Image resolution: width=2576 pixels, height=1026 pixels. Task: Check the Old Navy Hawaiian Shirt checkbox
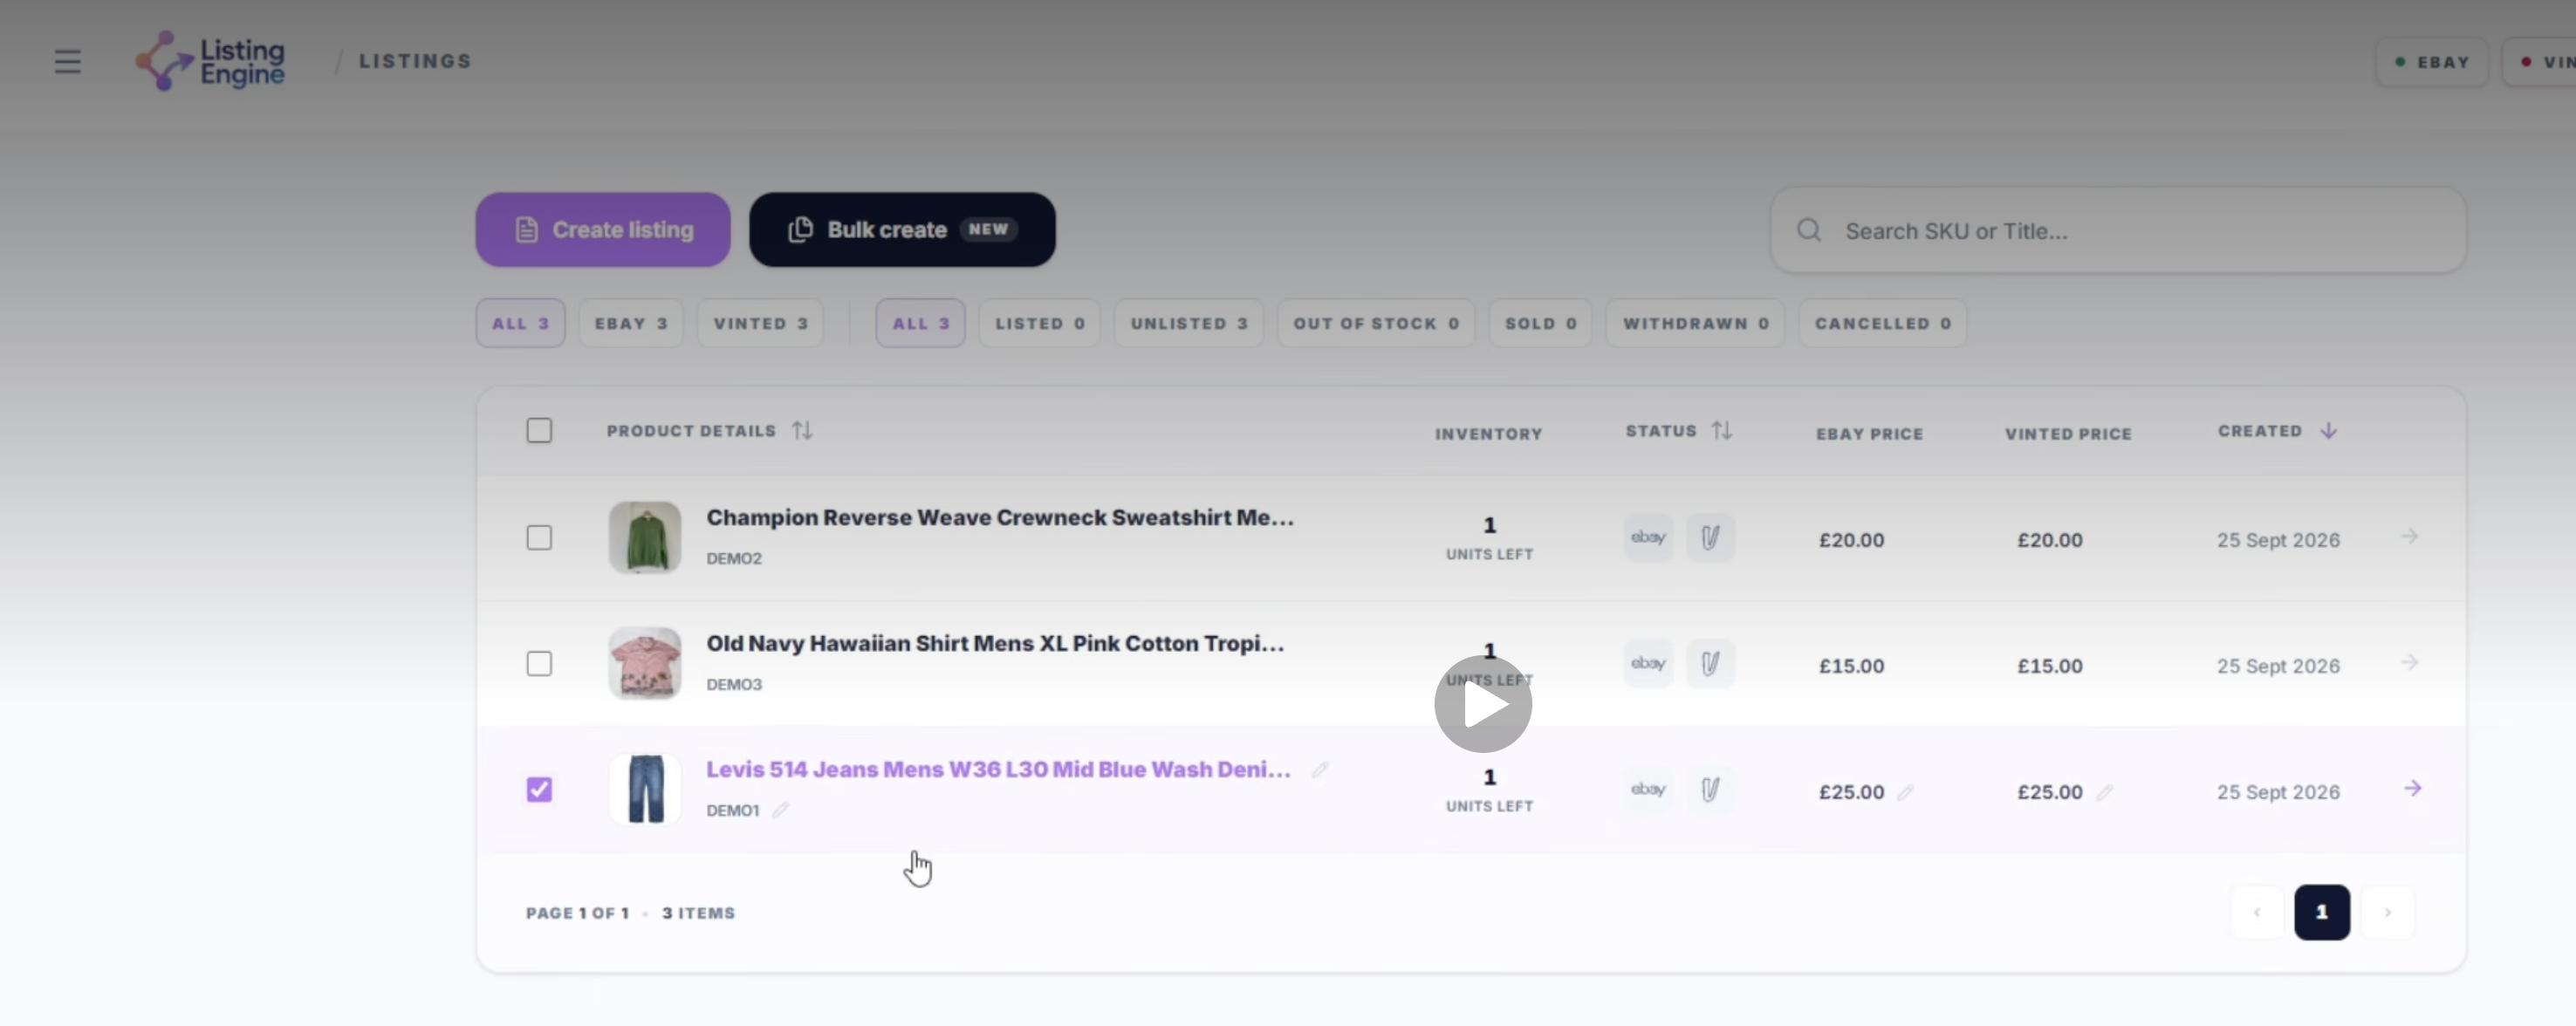pyautogui.click(x=539, y=664)
